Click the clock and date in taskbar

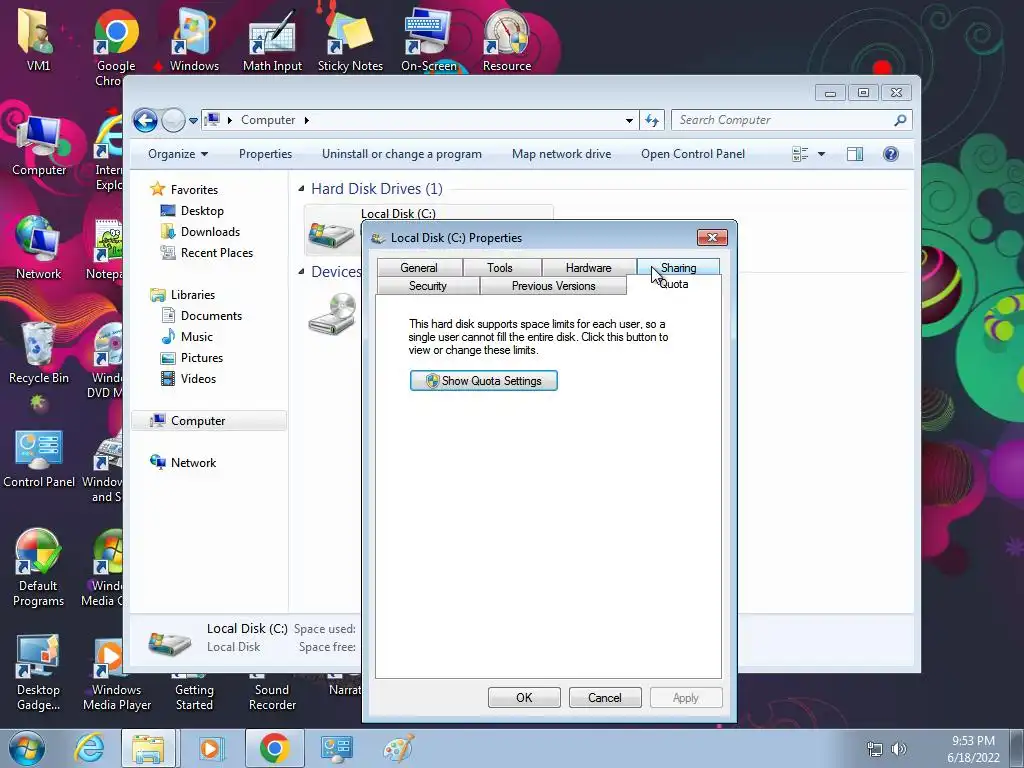point(973,749)
